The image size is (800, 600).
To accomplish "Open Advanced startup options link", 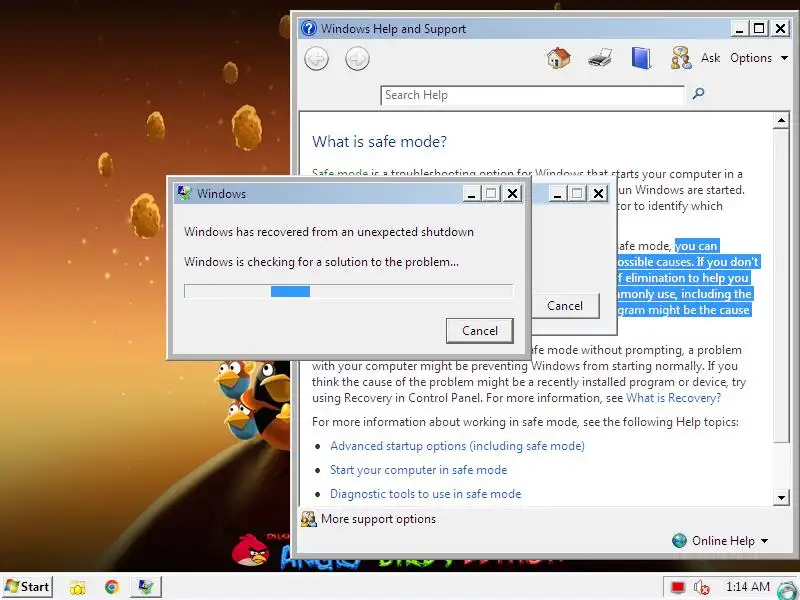I will [457, 446].
